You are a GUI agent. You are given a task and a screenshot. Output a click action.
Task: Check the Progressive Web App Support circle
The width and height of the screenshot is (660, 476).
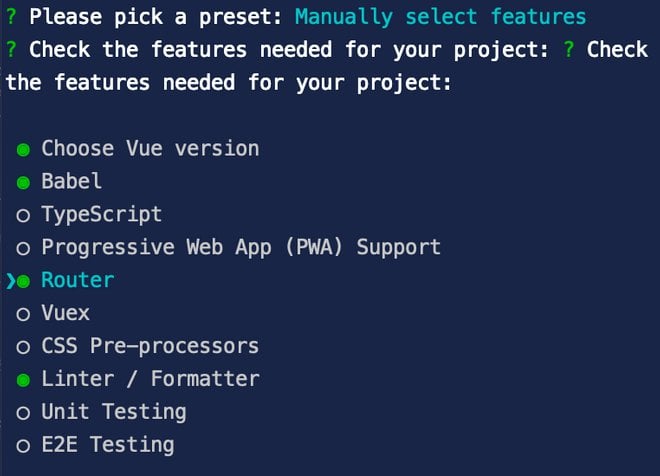[x=23, y=248]
